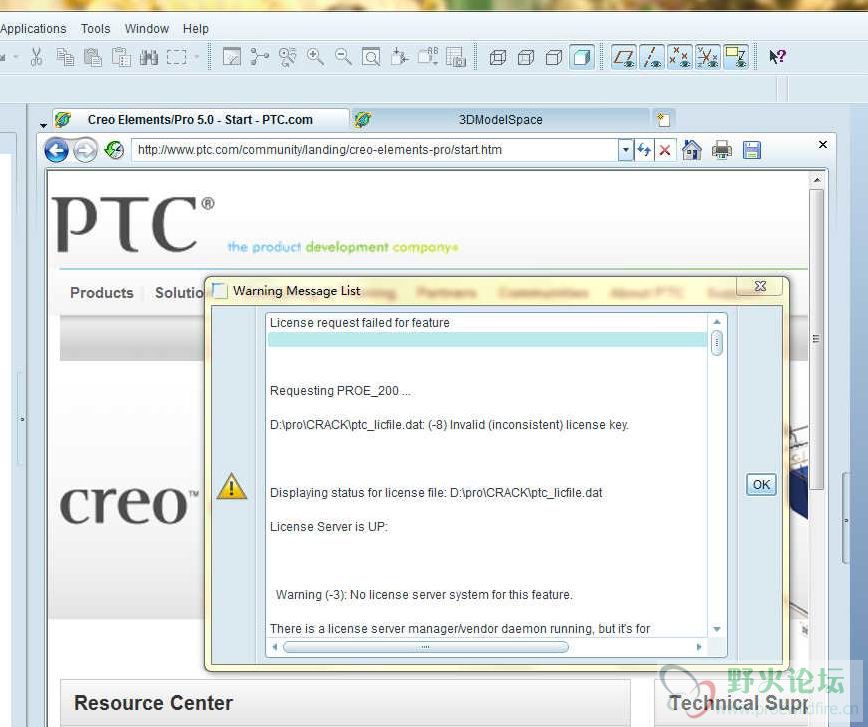Select 'License Server is UP:' line
The image size is (868, 727).
487,527
